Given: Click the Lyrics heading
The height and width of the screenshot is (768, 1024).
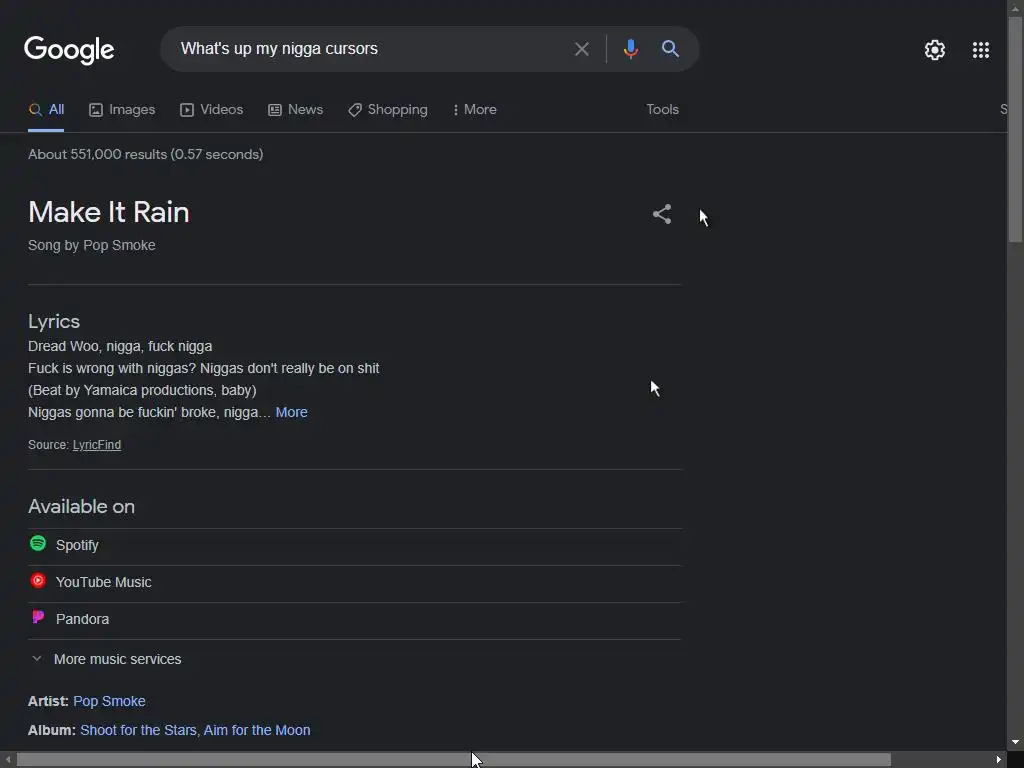Looking at the screenshot, I should (x=54, y=321).
